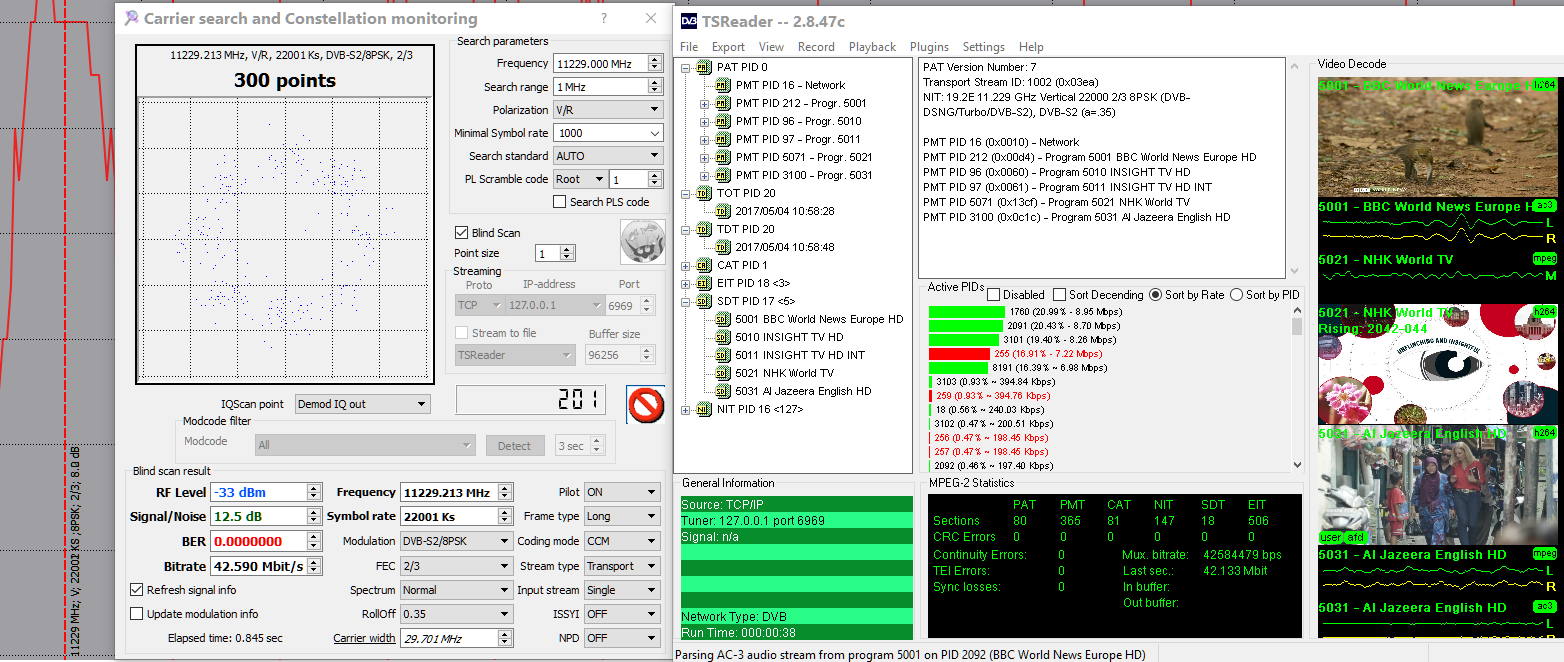Open the Export menu
The image size is (1564, 662).
728,47
